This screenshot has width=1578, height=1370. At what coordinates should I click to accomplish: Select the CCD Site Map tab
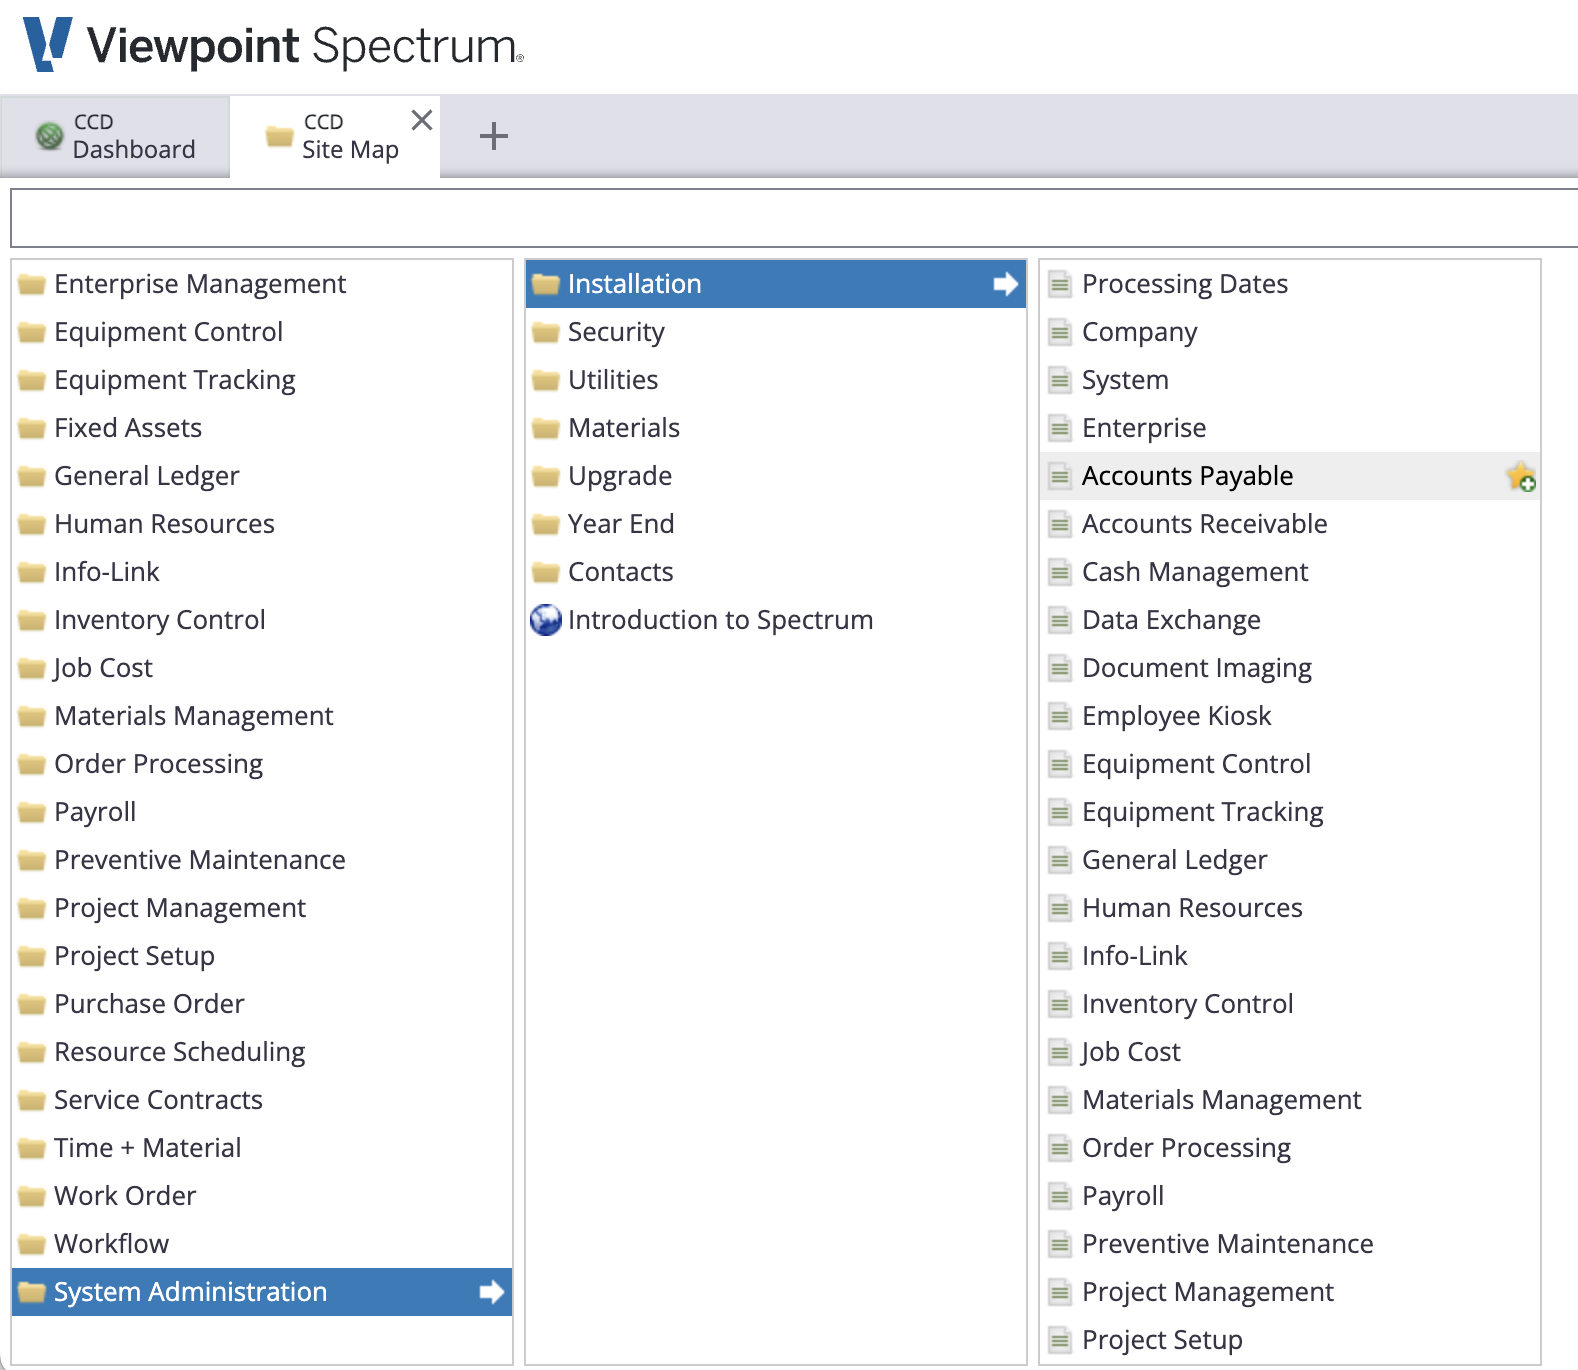pos(335,136)
